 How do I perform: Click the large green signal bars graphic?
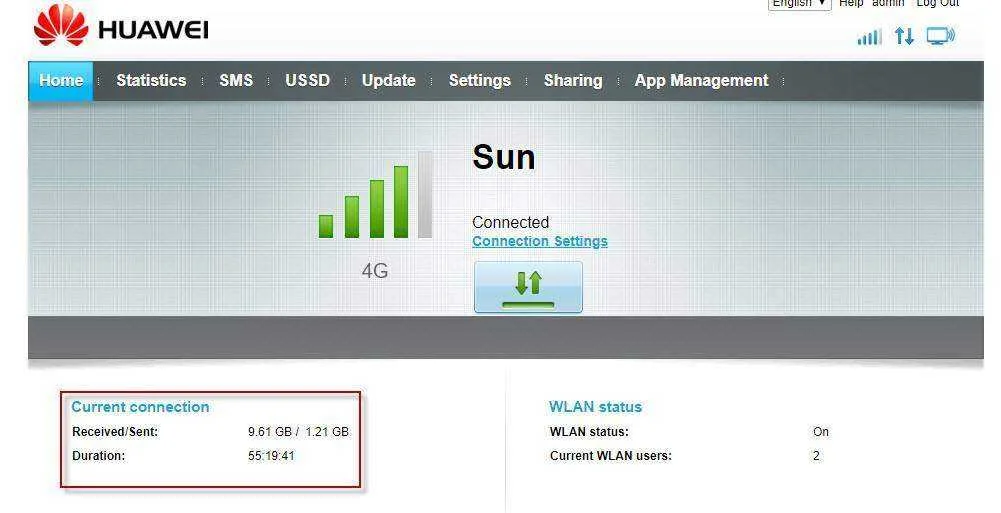pos(375,195)
